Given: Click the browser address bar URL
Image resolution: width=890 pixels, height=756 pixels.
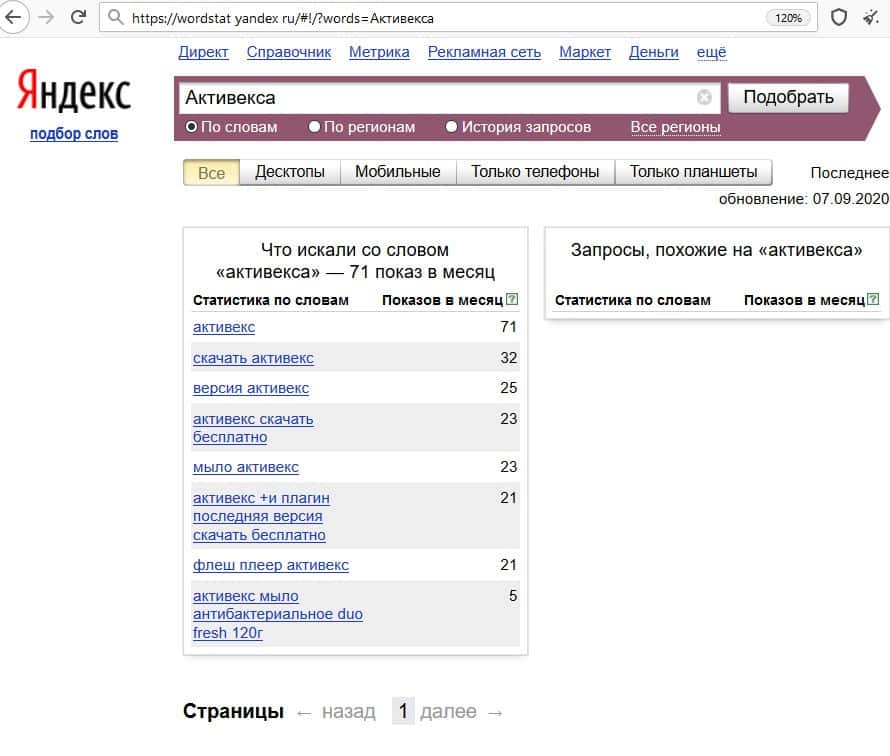Looking at the screenshot, I should (283, 18).
